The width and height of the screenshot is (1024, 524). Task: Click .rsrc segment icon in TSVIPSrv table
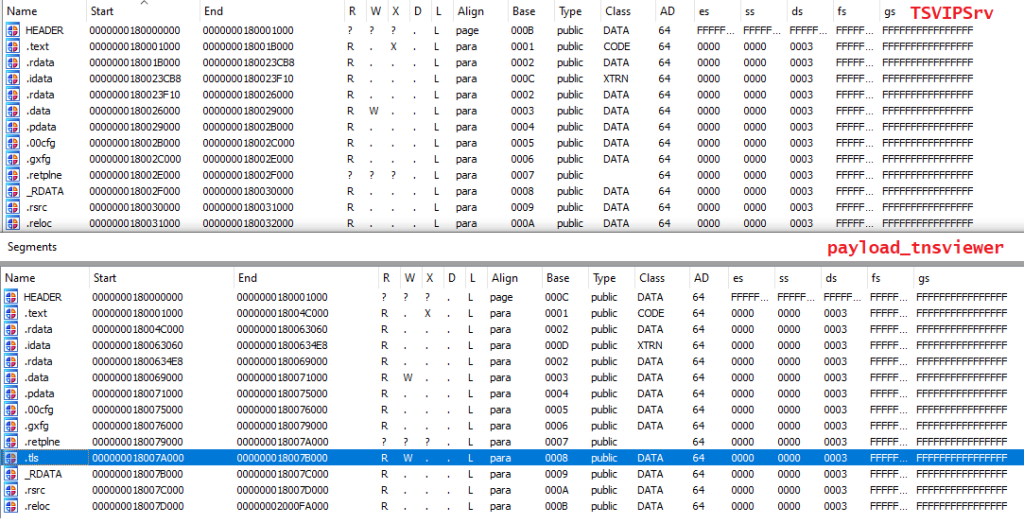[13, 207]
